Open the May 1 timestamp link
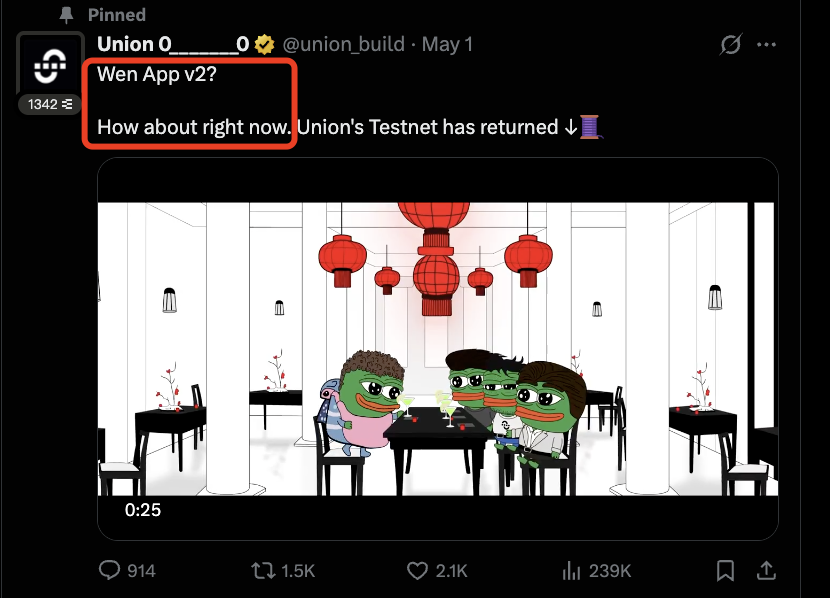Screen dimensions: 830x598 pyautogui.click(x=447, y=44)
